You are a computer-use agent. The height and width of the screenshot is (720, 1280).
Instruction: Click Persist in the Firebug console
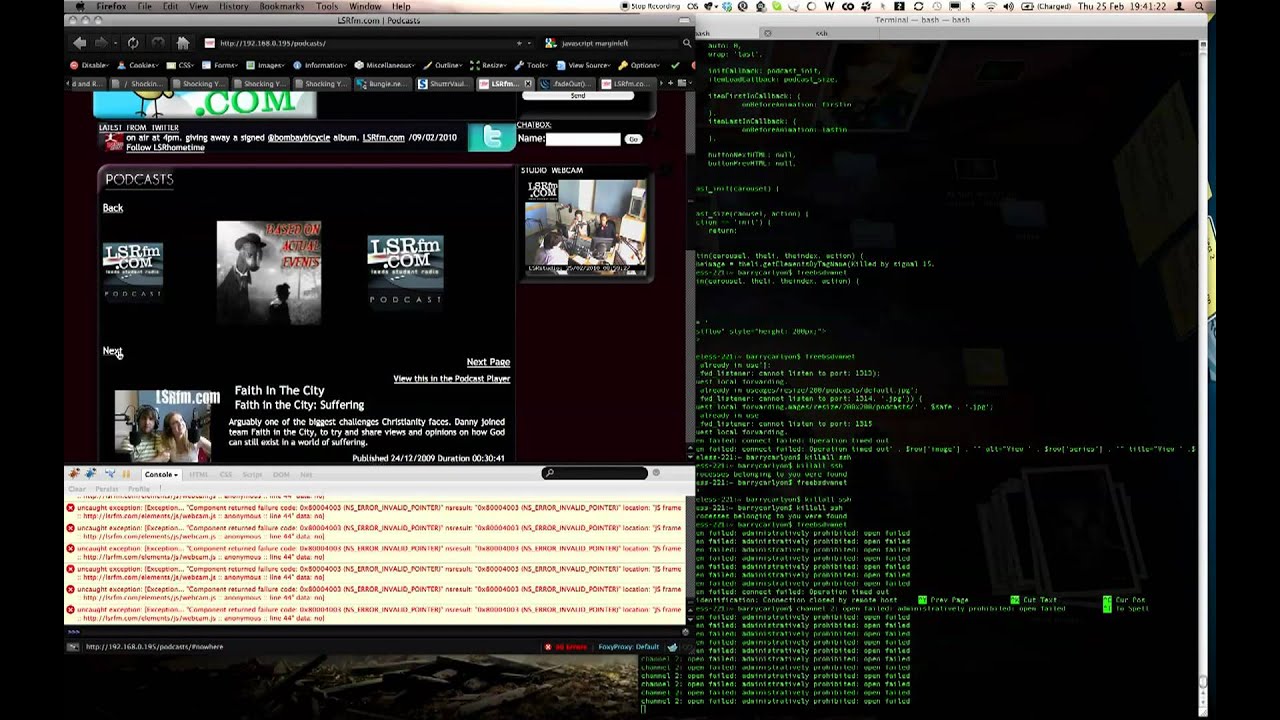point(107,489)
